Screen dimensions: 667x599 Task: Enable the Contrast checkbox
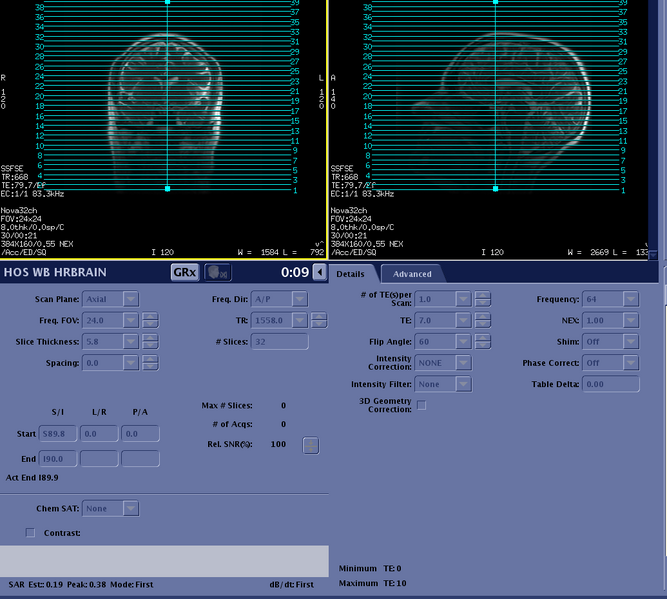point(30,533)
